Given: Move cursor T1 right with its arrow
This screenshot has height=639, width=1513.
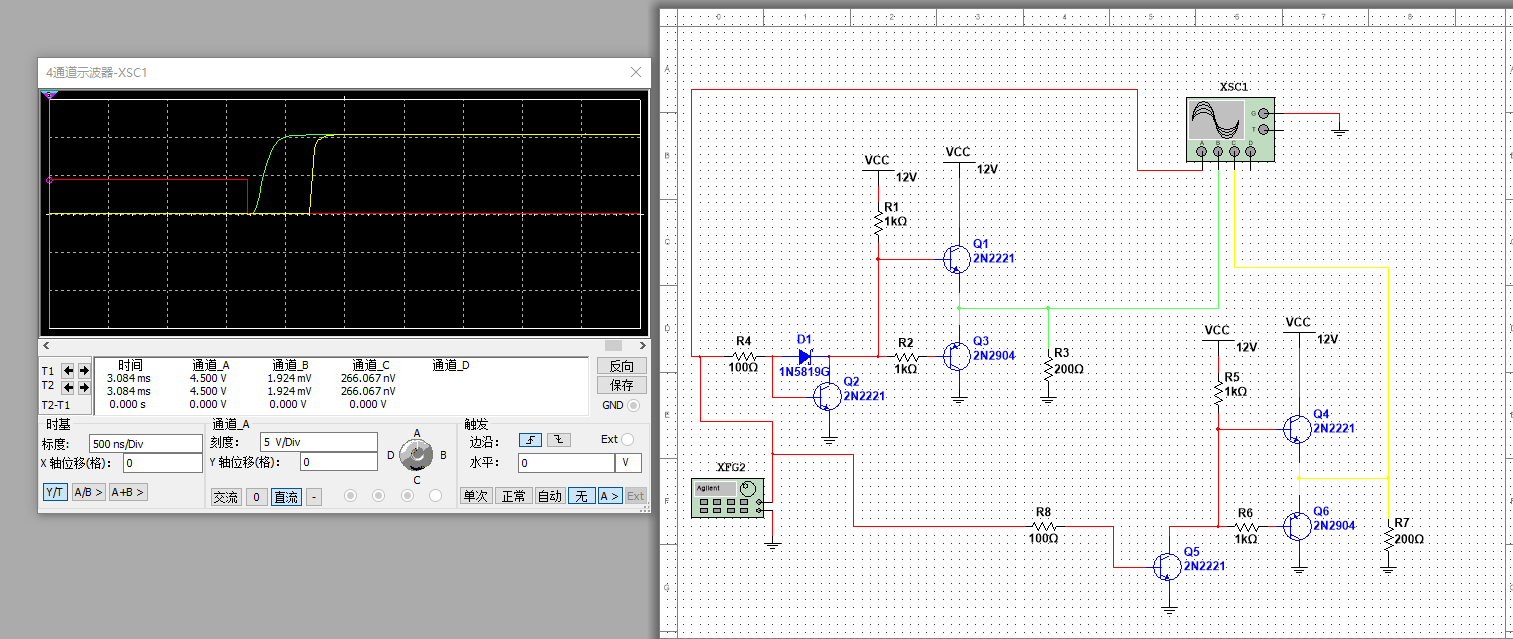Looking at the screenshot, I should (x=83, y=369).
